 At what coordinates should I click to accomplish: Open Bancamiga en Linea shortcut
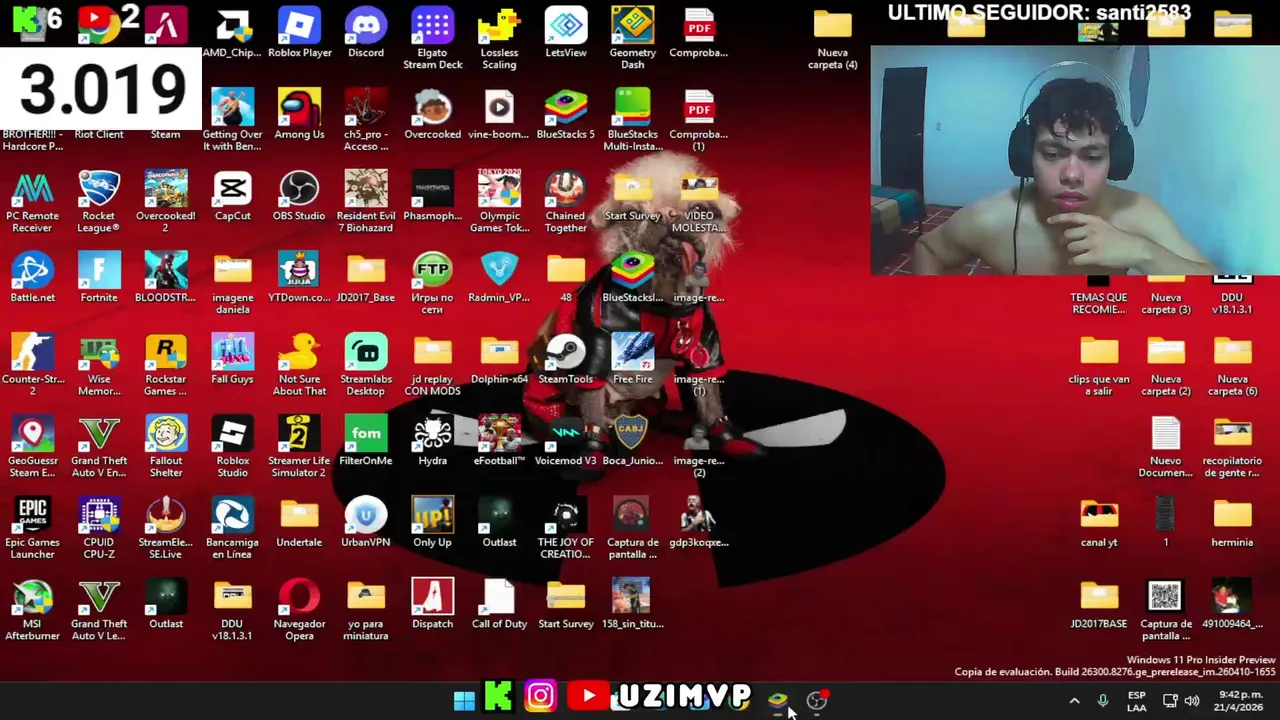pos(232,530)
